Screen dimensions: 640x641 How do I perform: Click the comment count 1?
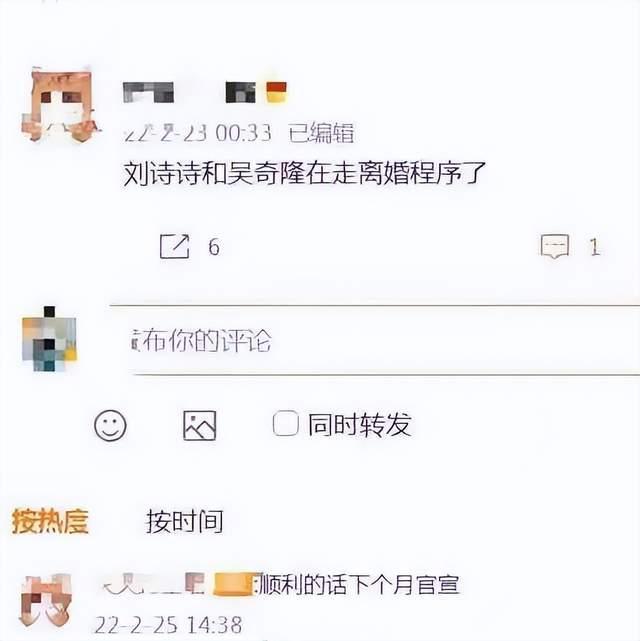[x=595, y=247]
